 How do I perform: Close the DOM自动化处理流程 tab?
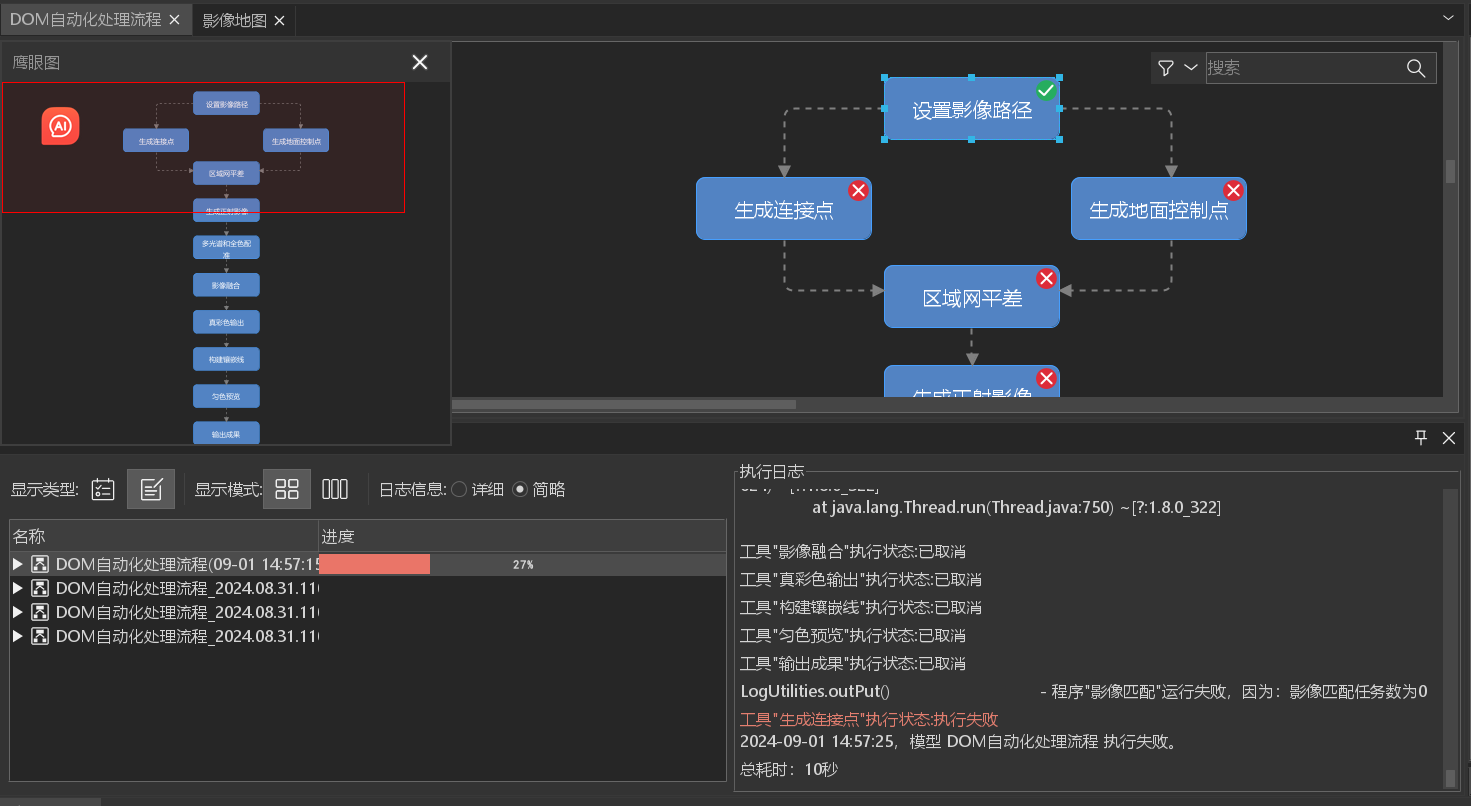click(175, 20)
